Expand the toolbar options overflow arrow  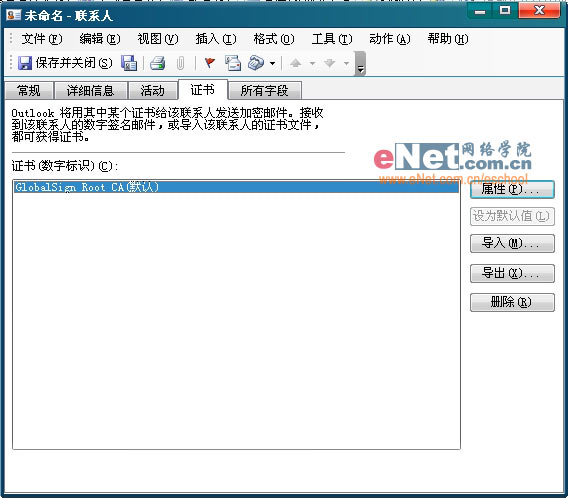coord(360,64)
